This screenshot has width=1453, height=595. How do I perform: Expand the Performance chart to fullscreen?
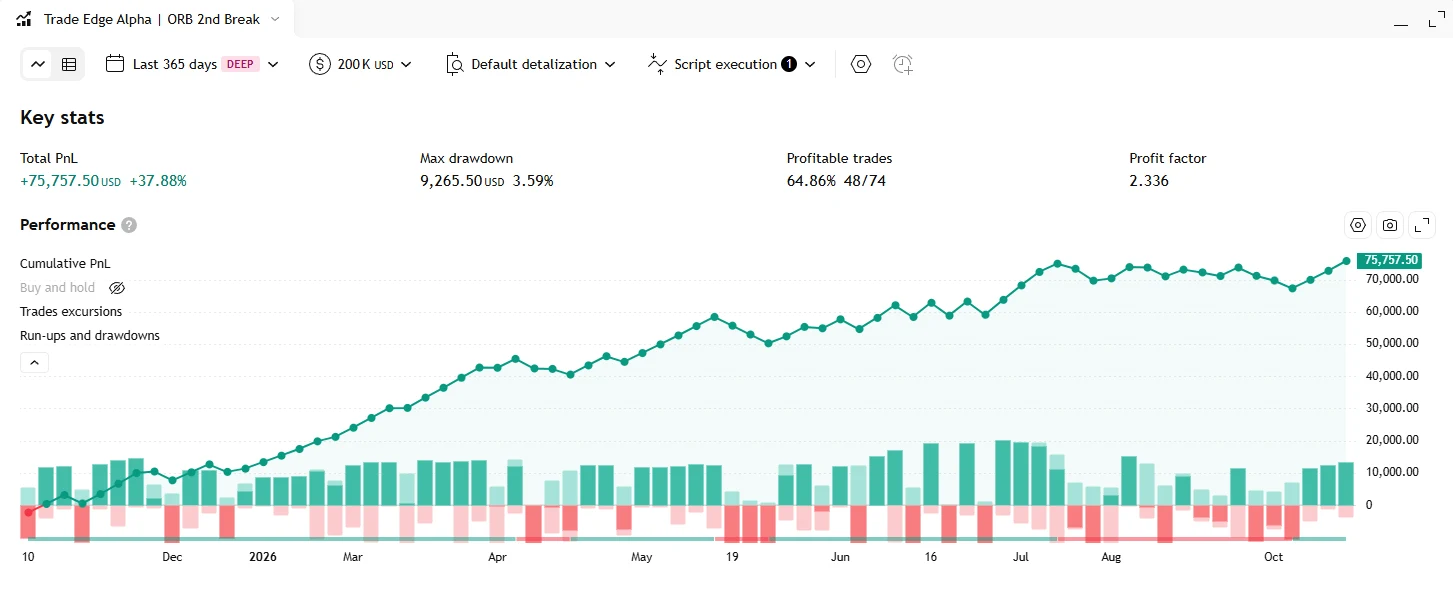coord(1422,225)
